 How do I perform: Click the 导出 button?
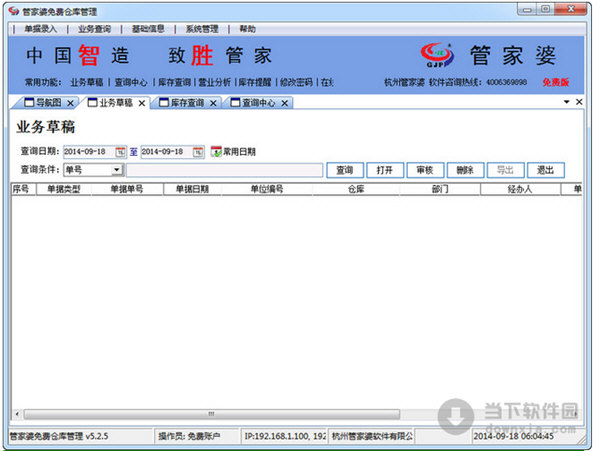pos(505,170)
